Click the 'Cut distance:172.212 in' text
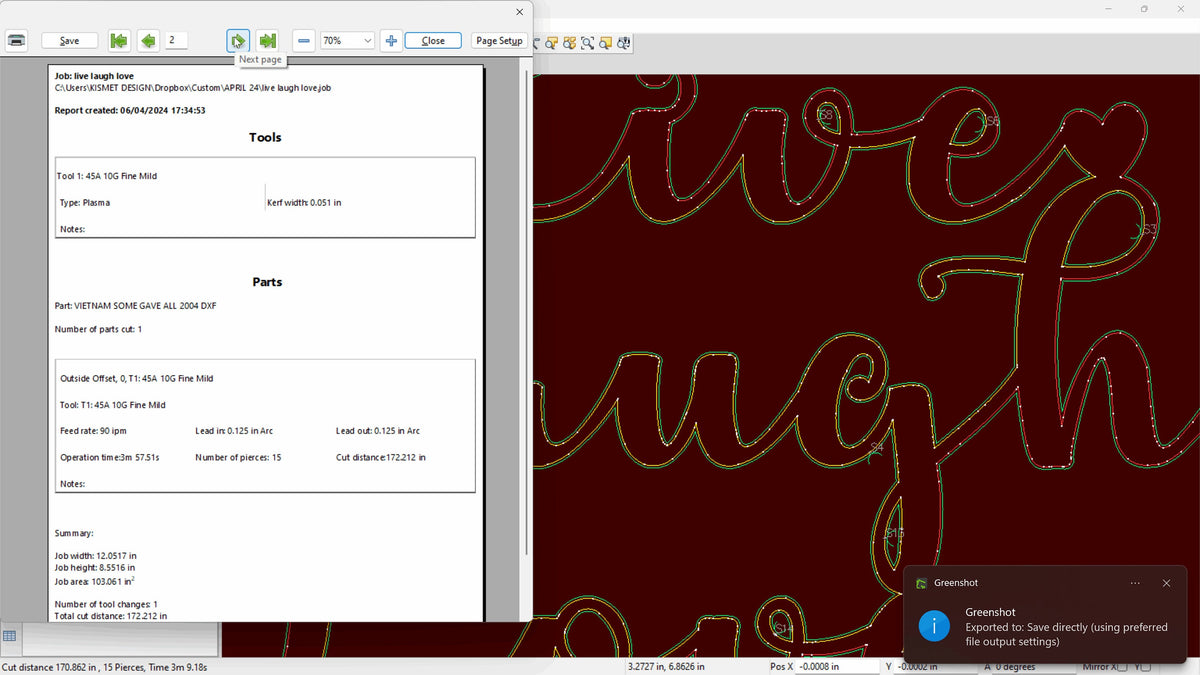Viewport: 1200px width, 675px height. 381,457
